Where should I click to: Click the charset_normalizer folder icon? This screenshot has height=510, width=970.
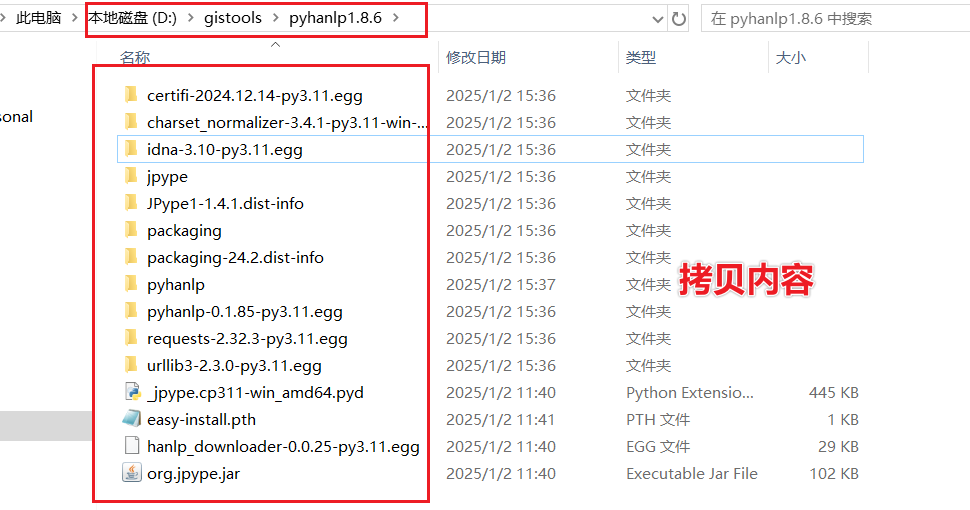coord(131,122)
